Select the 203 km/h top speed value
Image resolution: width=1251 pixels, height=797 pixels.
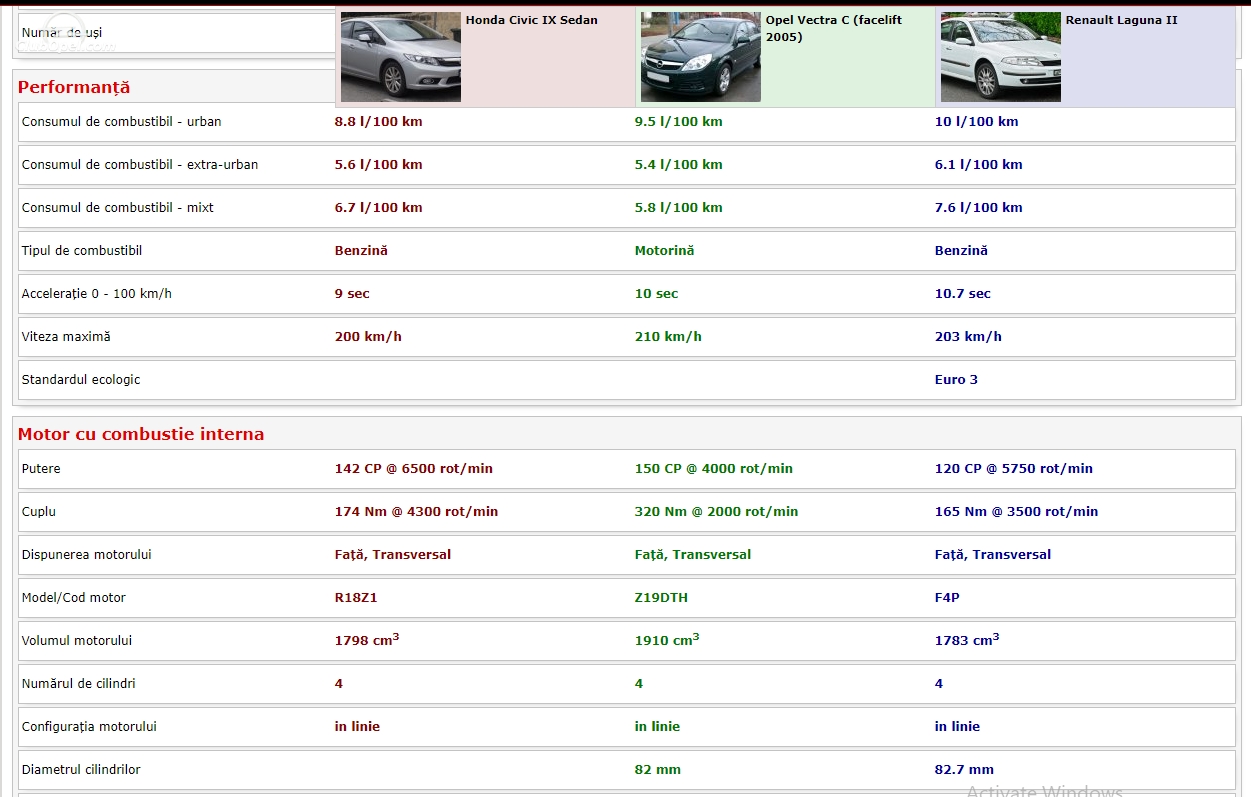click(x=968, y=337)
